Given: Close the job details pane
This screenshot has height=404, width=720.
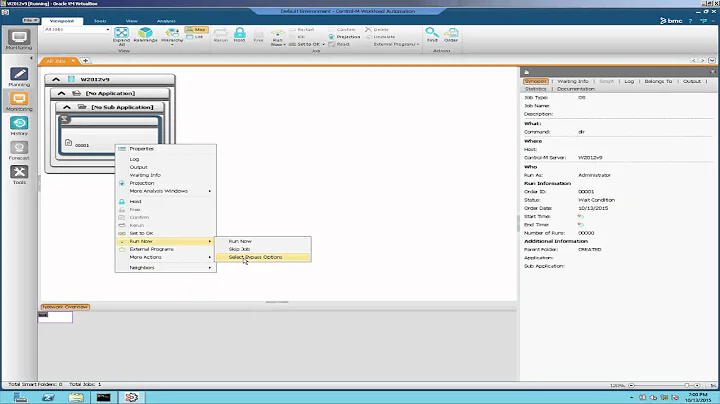Looking at the screenshot, I should tap(713, 72).
